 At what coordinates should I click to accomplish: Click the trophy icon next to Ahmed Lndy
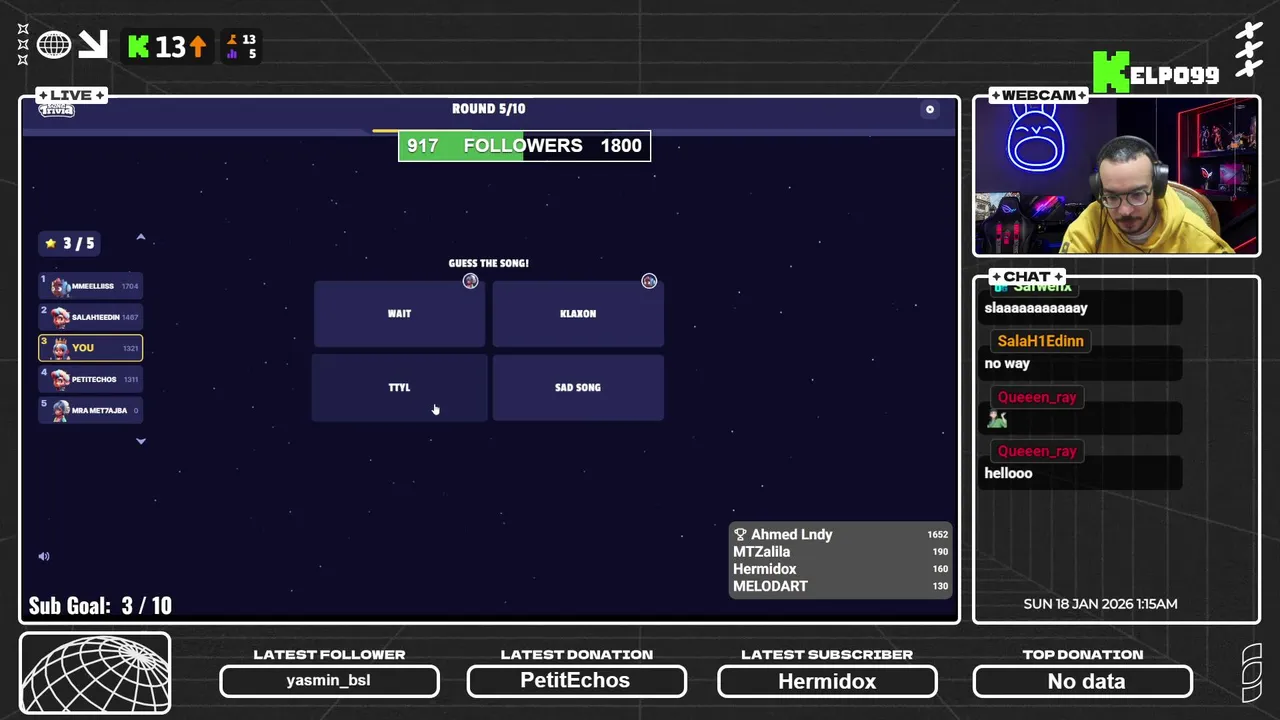pos(740,534)
